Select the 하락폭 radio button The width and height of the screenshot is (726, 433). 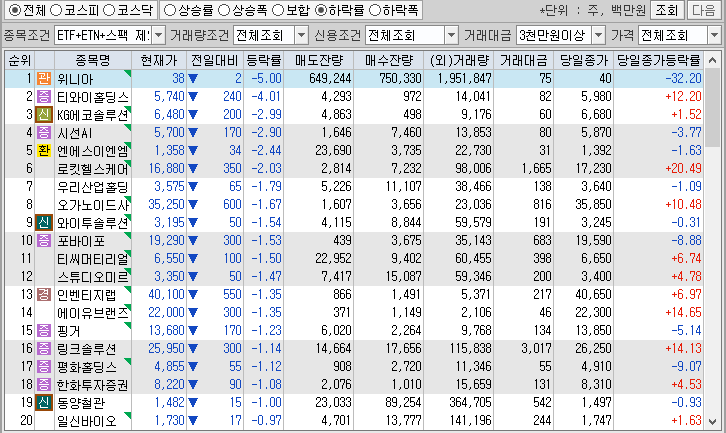pyautogui.click(x=374, y=10)
